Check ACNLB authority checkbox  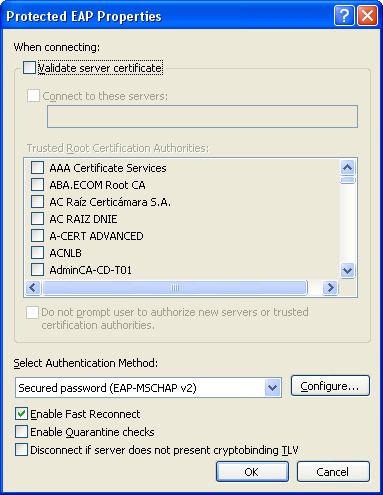point(37,252)
